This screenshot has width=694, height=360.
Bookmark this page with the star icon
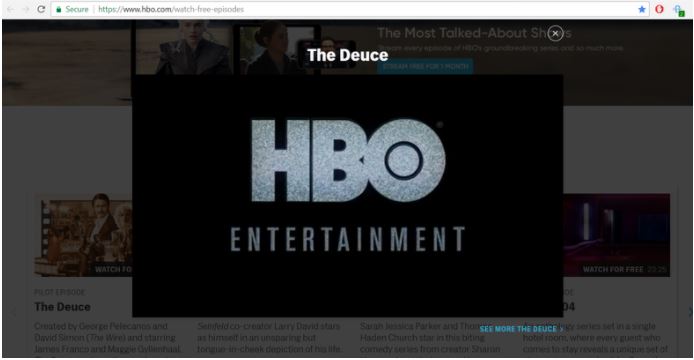point(642,9)
